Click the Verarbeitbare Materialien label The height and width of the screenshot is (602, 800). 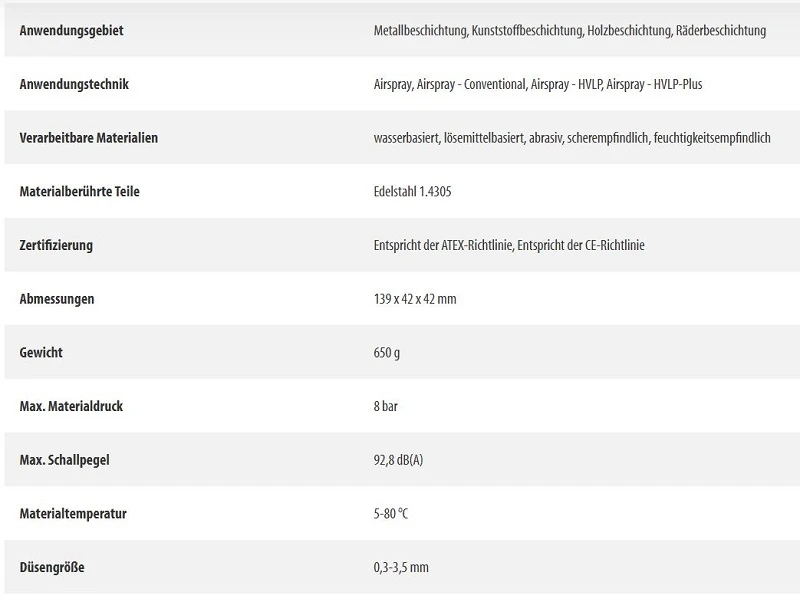89,138
